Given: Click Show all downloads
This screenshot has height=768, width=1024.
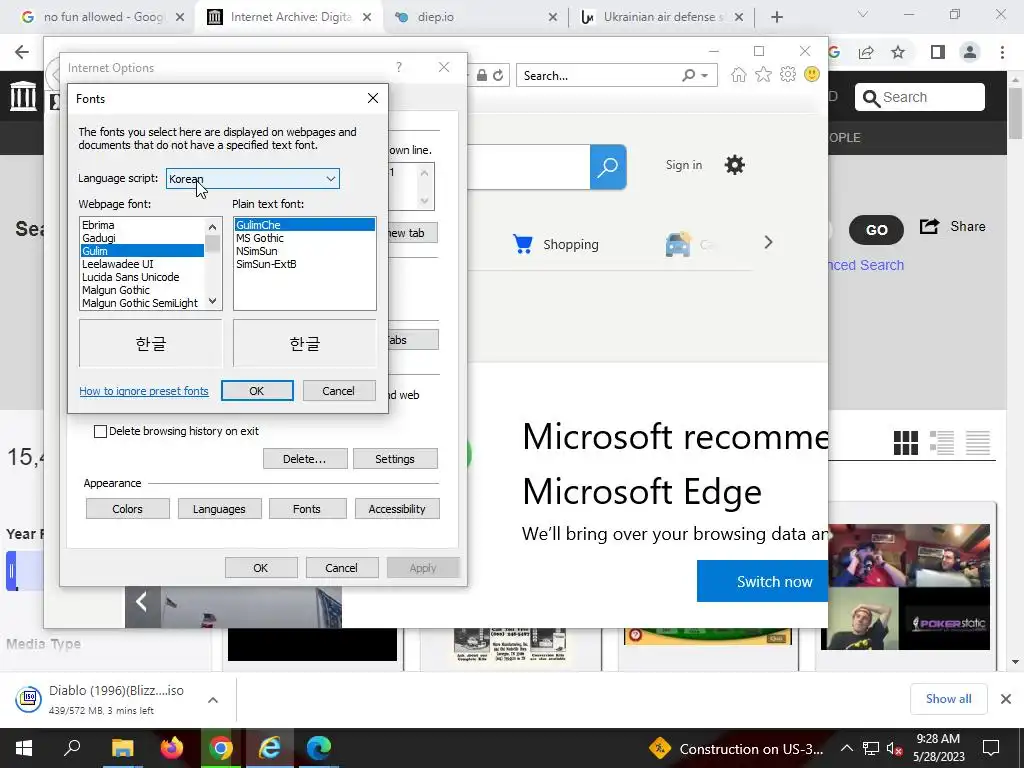Looking at the screenshot, I should (x=948, y=699).
